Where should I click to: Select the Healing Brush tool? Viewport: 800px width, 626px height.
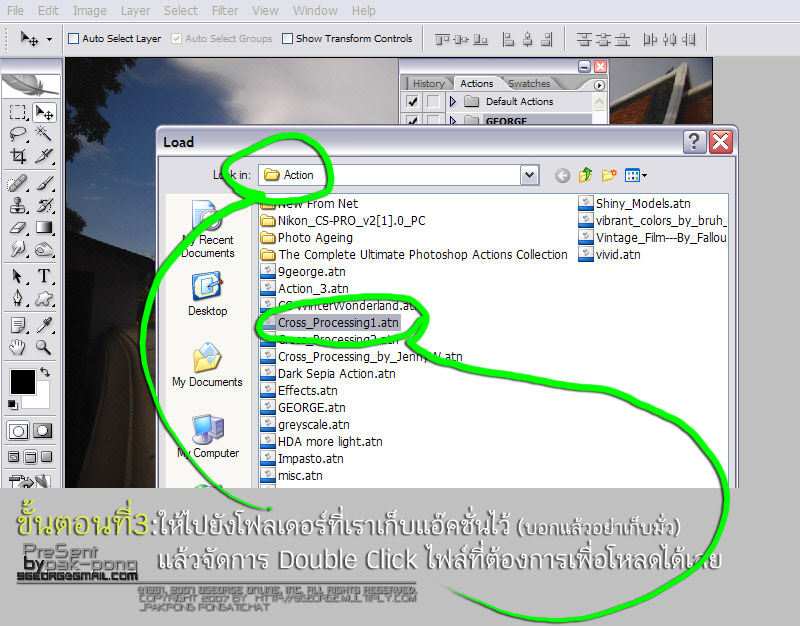(x=18, y=184)
